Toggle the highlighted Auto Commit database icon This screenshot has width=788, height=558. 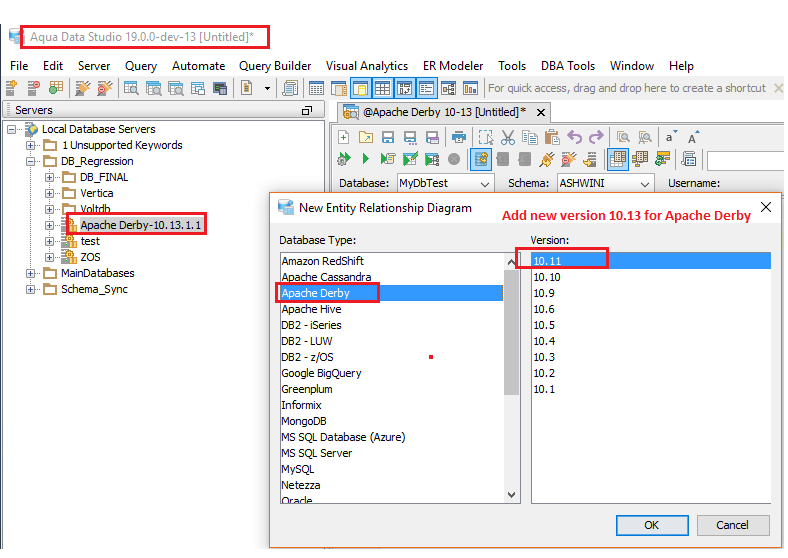(480, 159)
